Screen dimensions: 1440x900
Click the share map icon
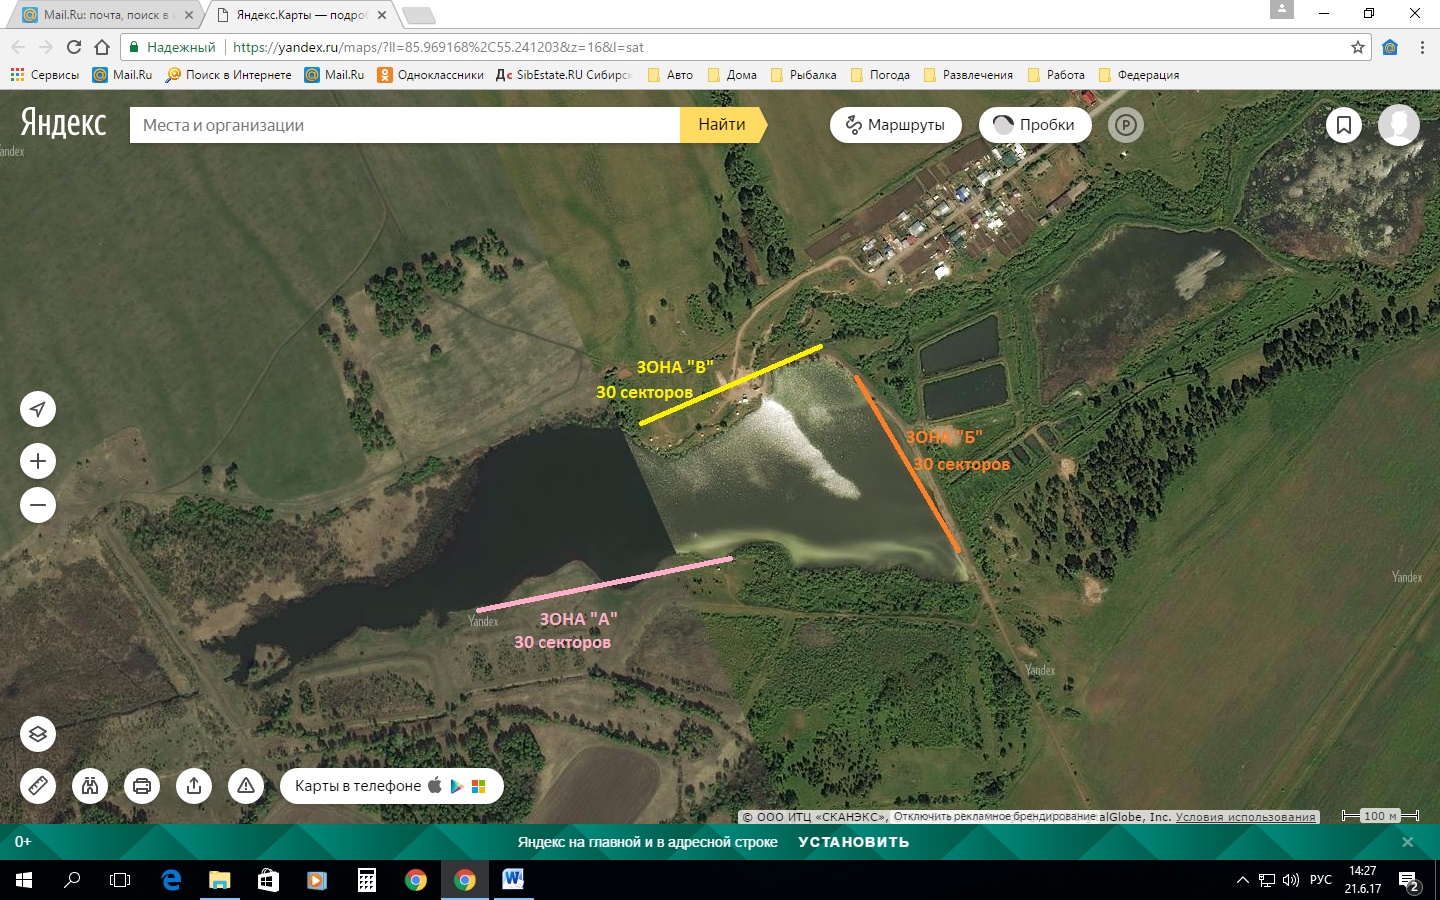click(194, 786)
